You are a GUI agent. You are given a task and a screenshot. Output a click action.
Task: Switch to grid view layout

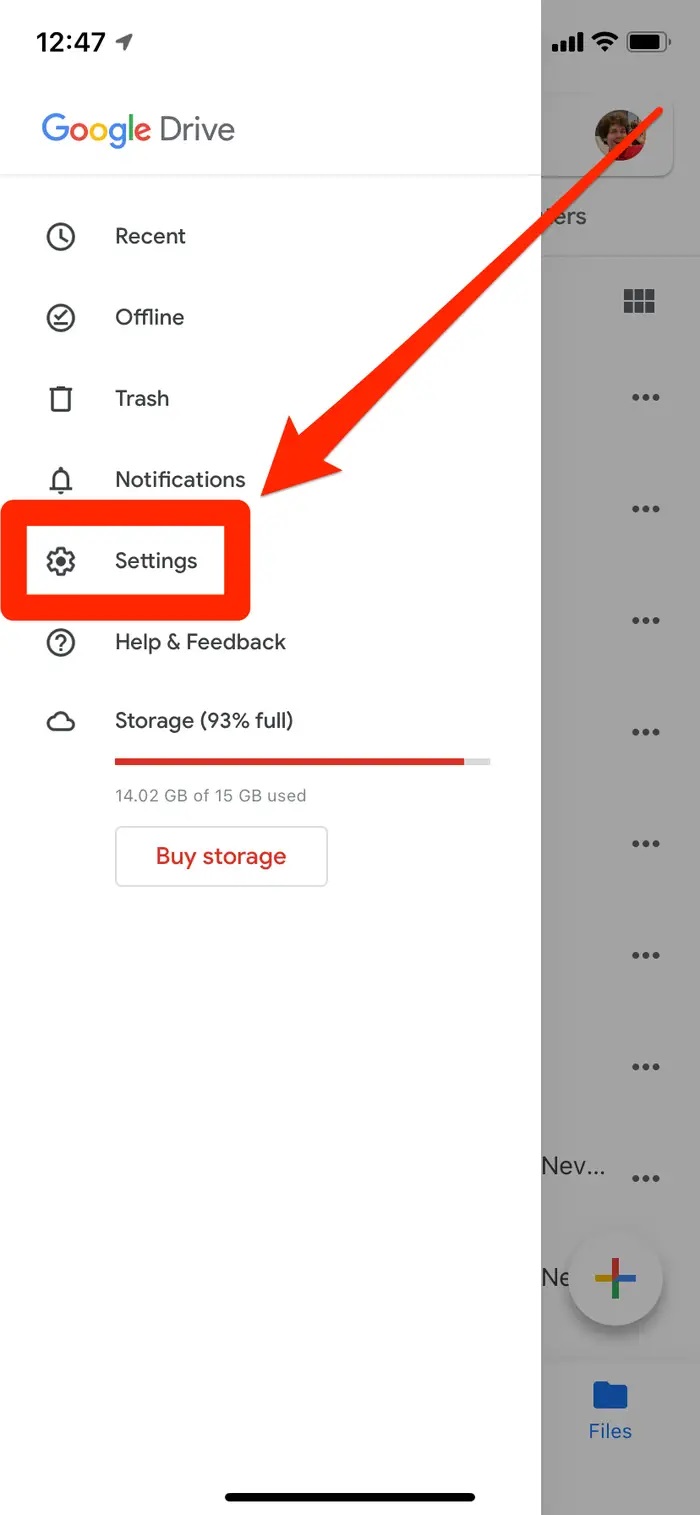pyautogui.click(x=639, y=301)
